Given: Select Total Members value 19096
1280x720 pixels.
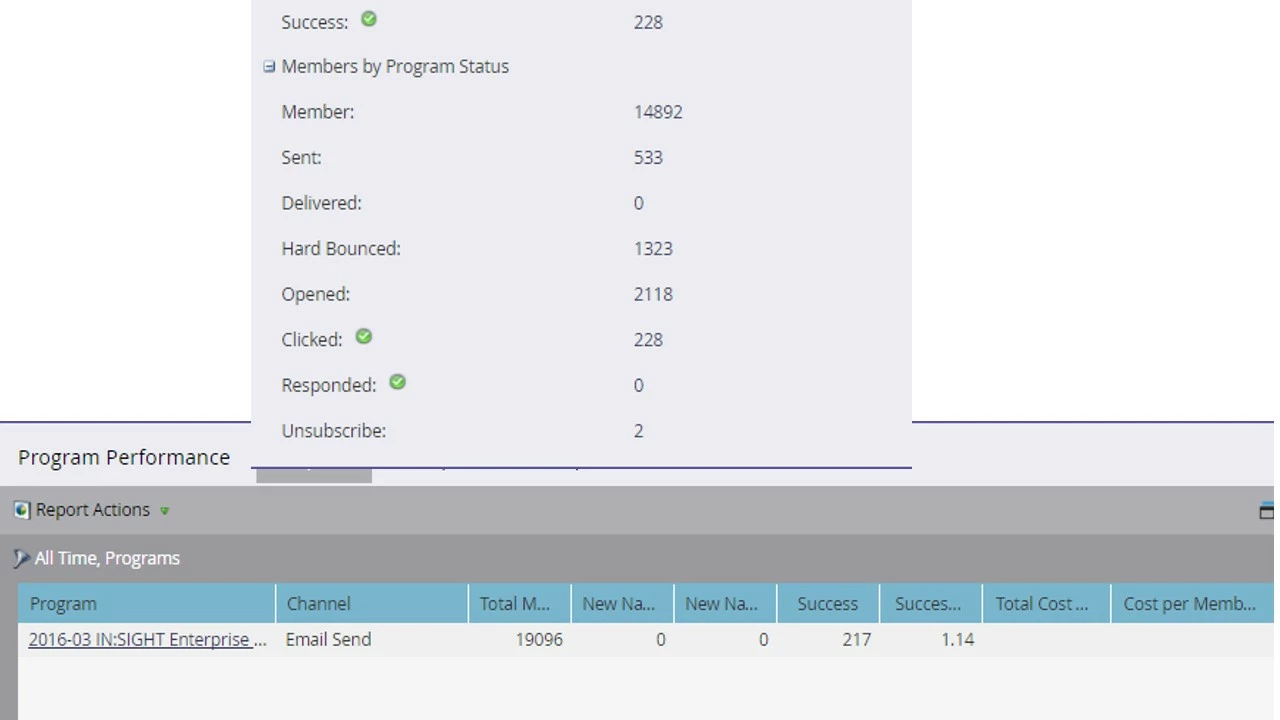Looking at the screenshot, I should tap(539, 640).
